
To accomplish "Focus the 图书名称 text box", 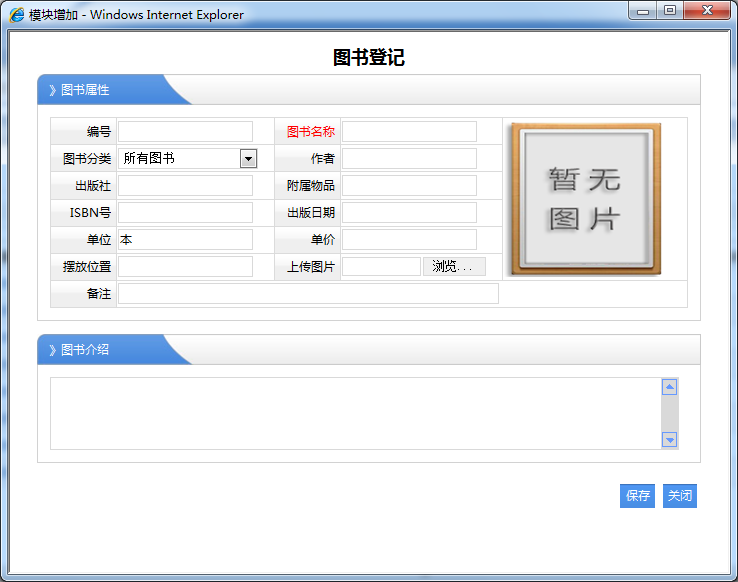I will coord(409,132).
